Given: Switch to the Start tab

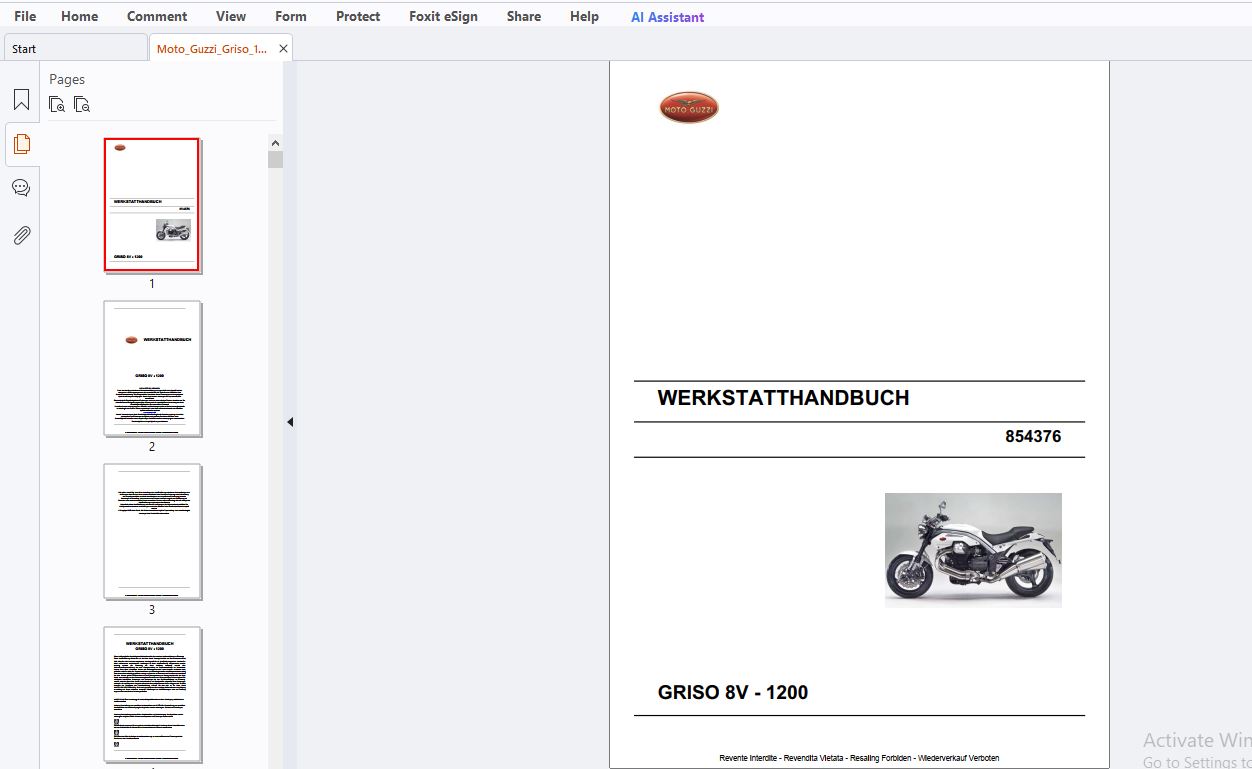Looking at the screenshot, I should [x=75, y=48].
